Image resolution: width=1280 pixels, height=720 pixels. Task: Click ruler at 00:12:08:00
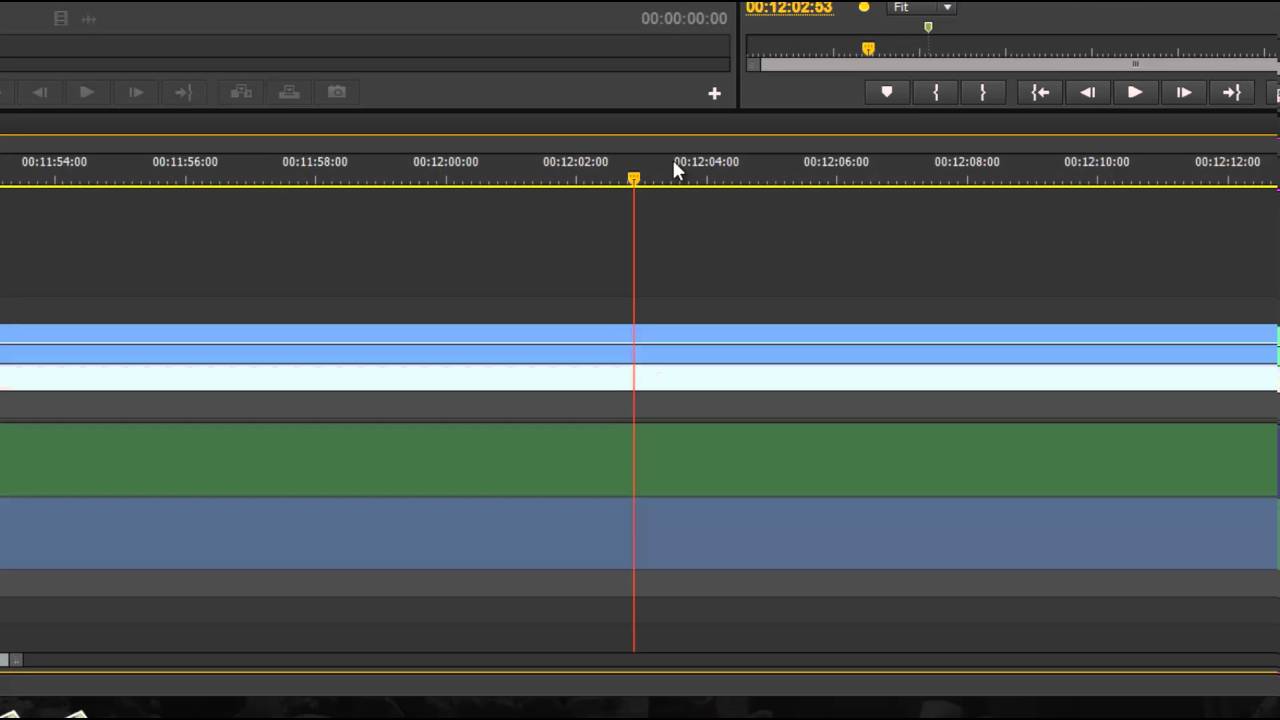tap(967, 162)
